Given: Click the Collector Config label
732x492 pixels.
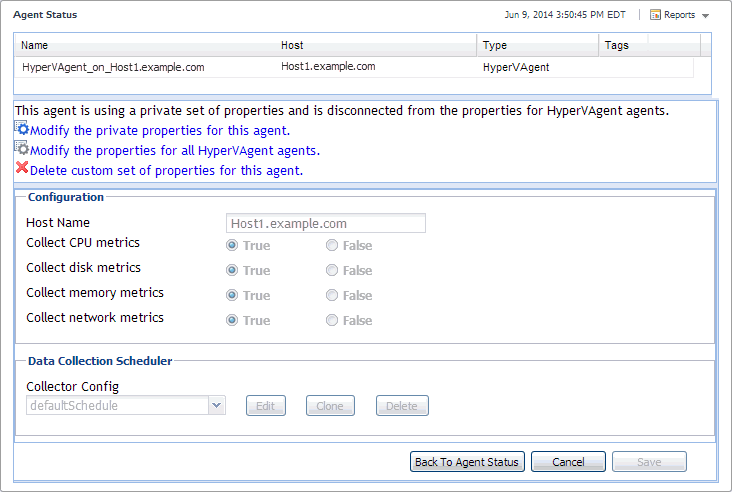Looking at the screenshot, I should coord(72,387).
